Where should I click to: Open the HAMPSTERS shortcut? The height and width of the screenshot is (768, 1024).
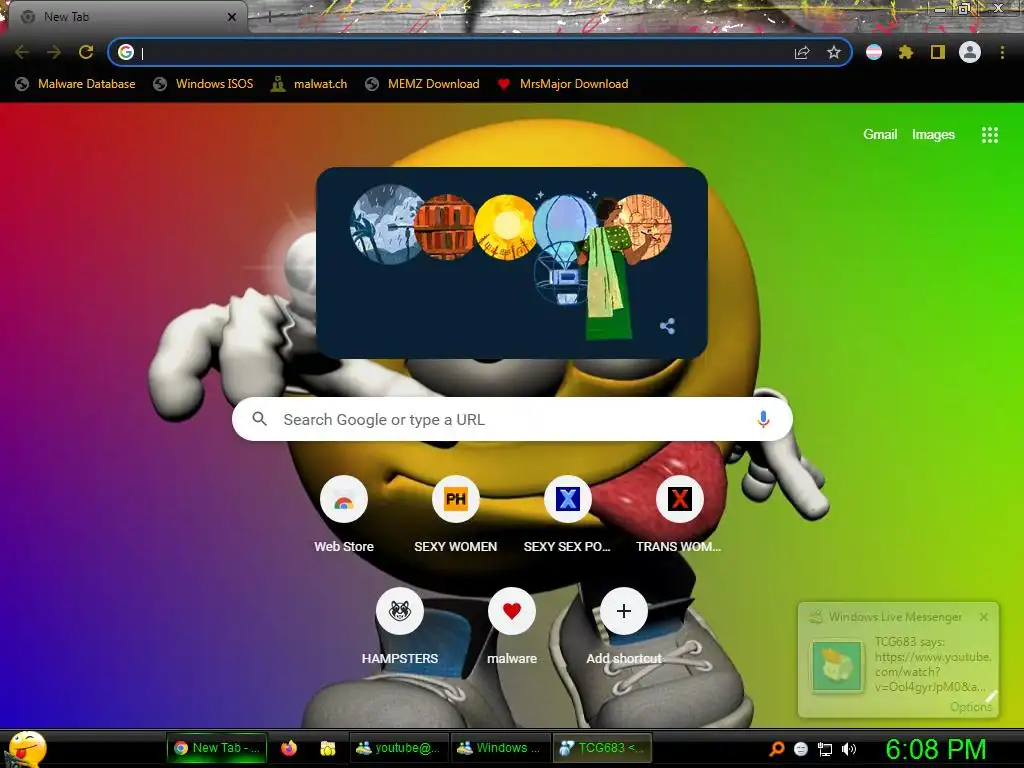pyautogui.click(x=400, y=628)
